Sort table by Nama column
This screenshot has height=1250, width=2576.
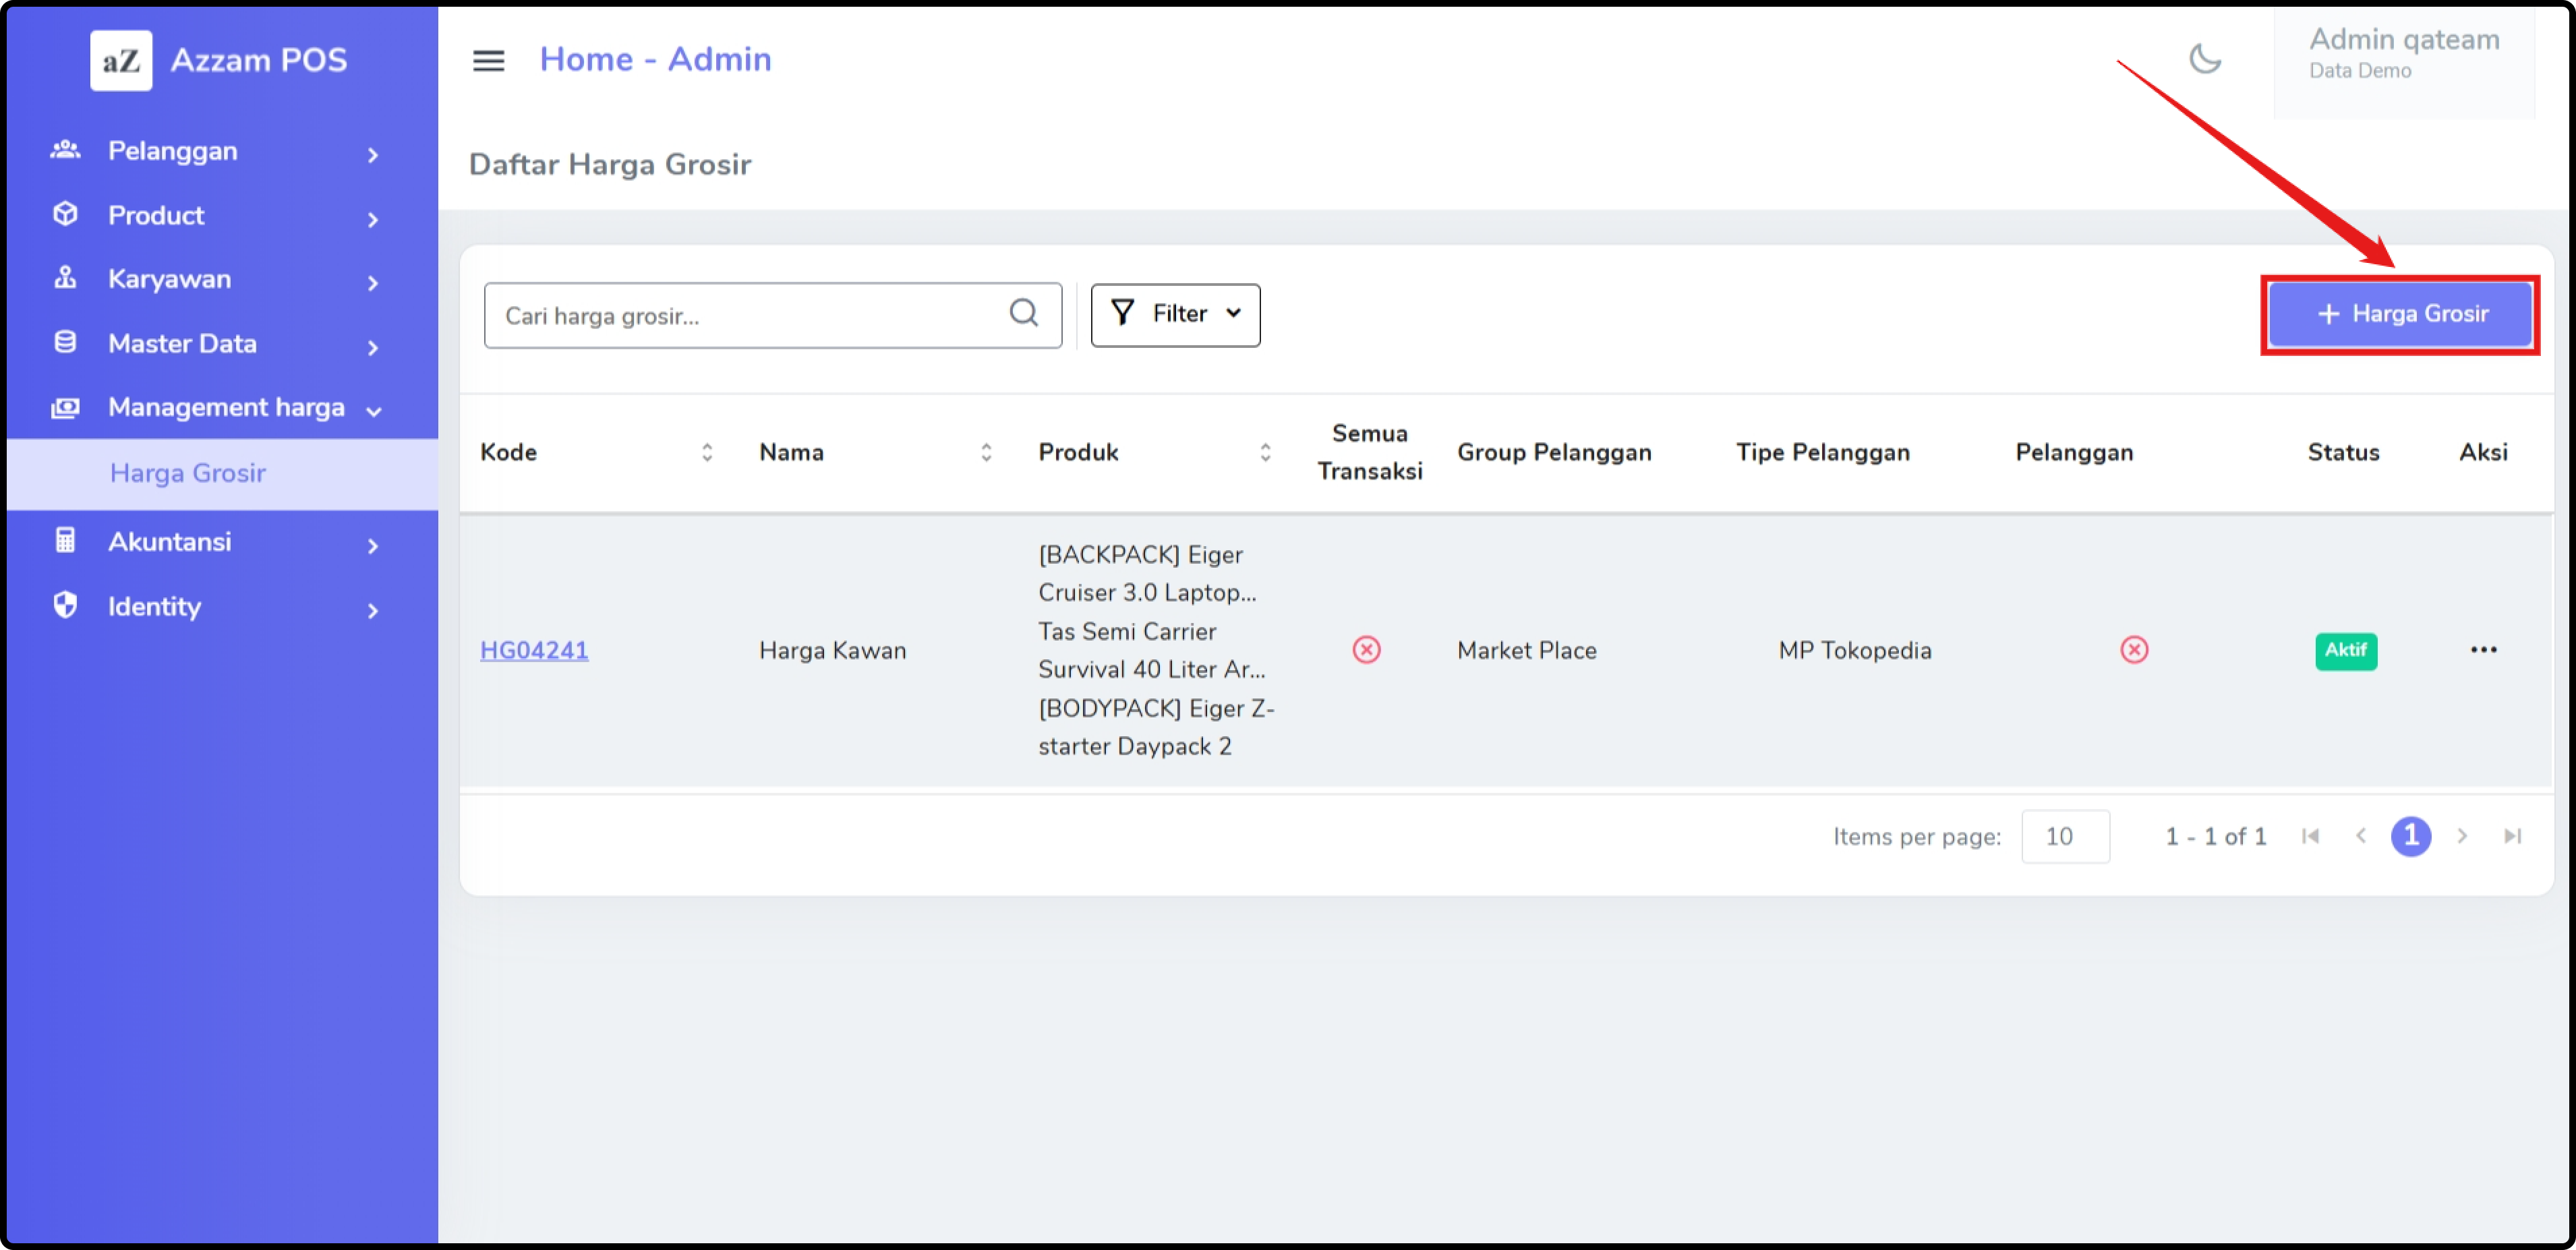[x=985, y=453]
